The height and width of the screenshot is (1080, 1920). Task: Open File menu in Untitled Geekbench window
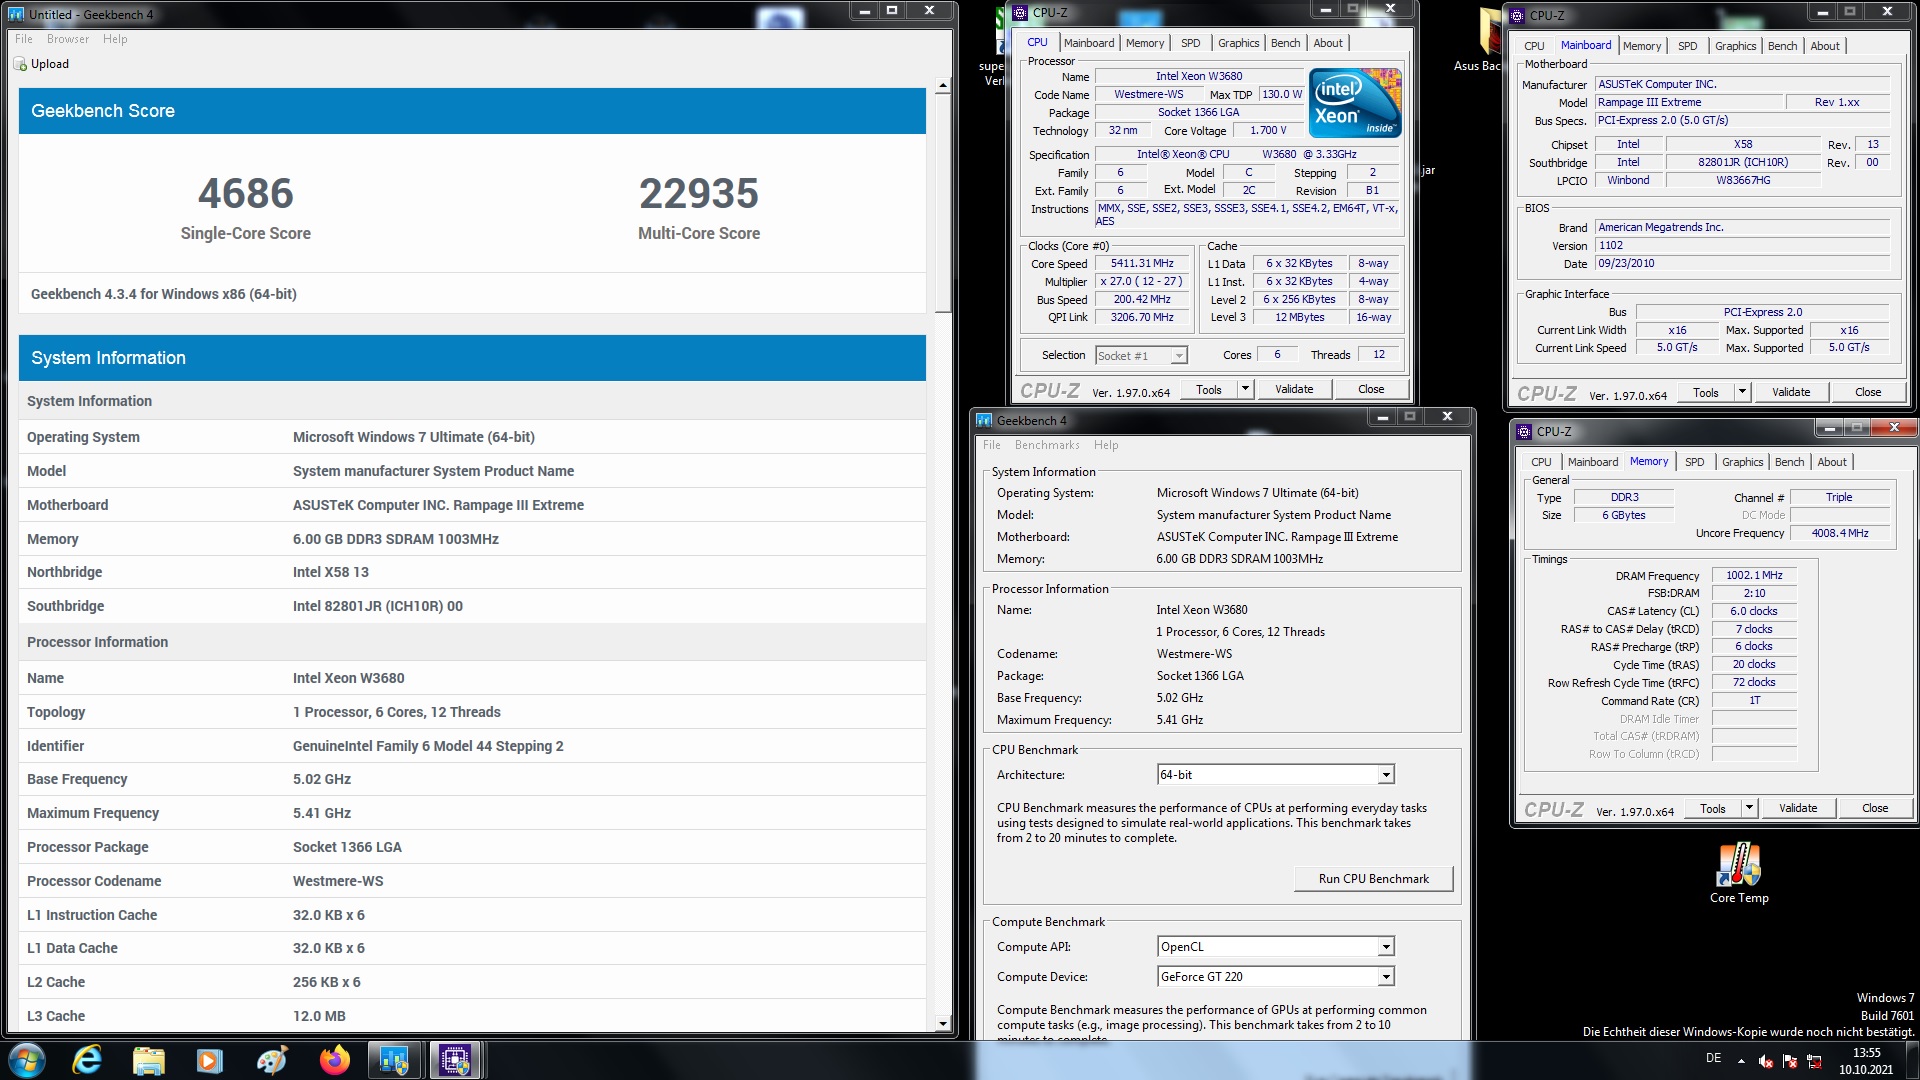24,39
